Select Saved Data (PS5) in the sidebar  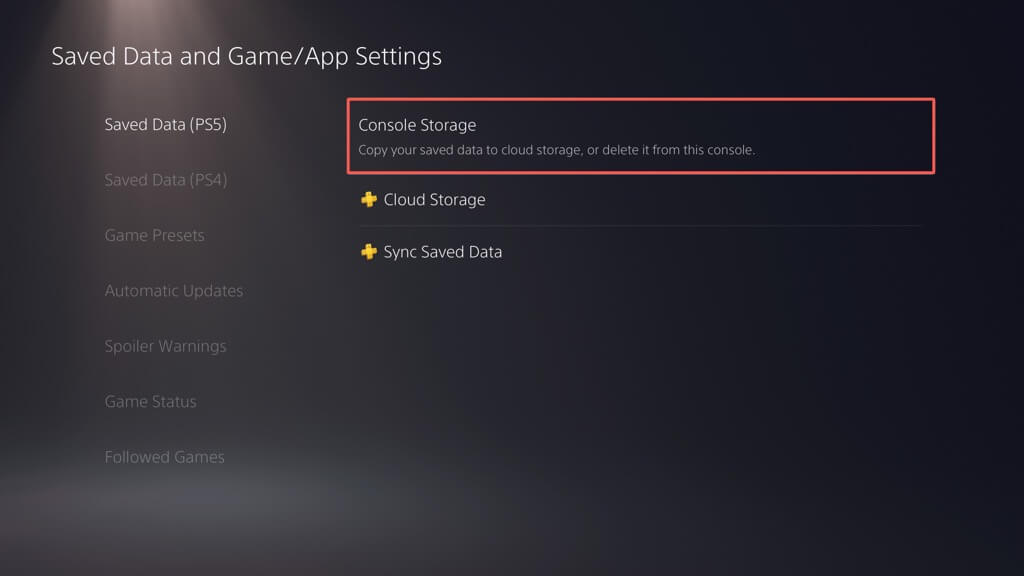point(164,125)
